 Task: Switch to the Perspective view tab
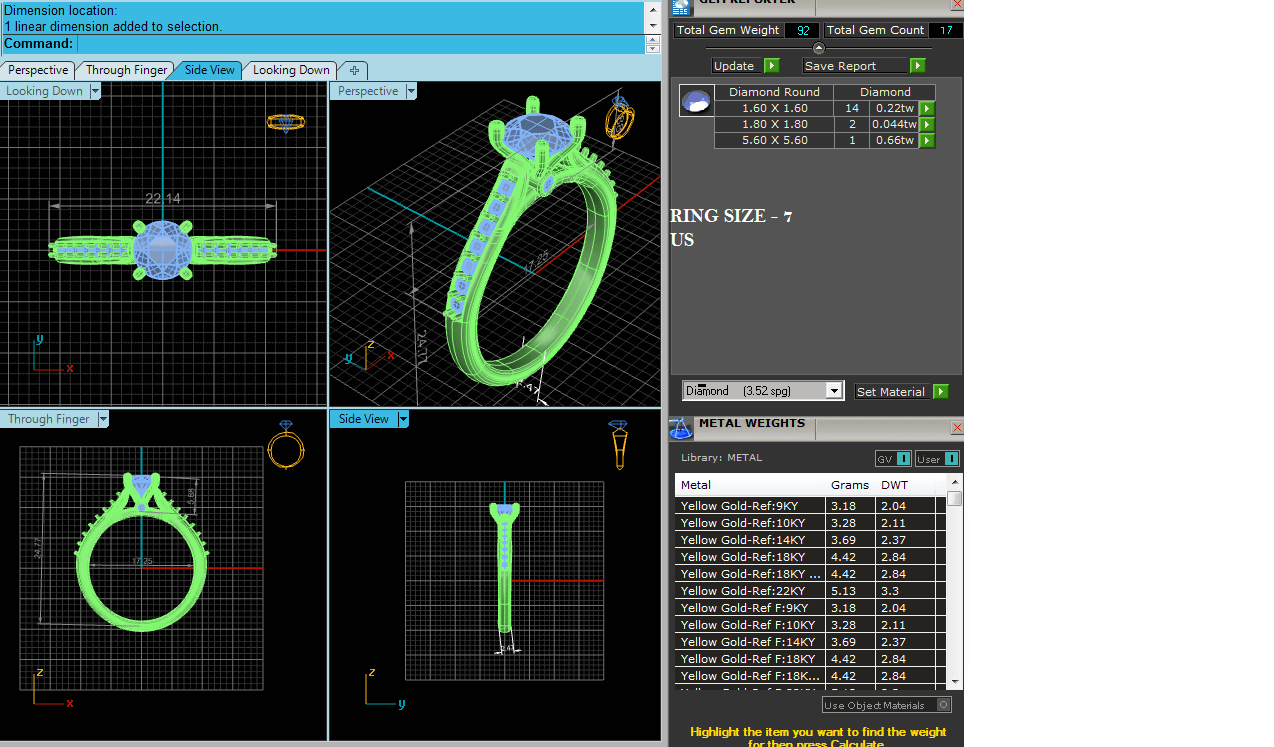(x=38, y=70)
